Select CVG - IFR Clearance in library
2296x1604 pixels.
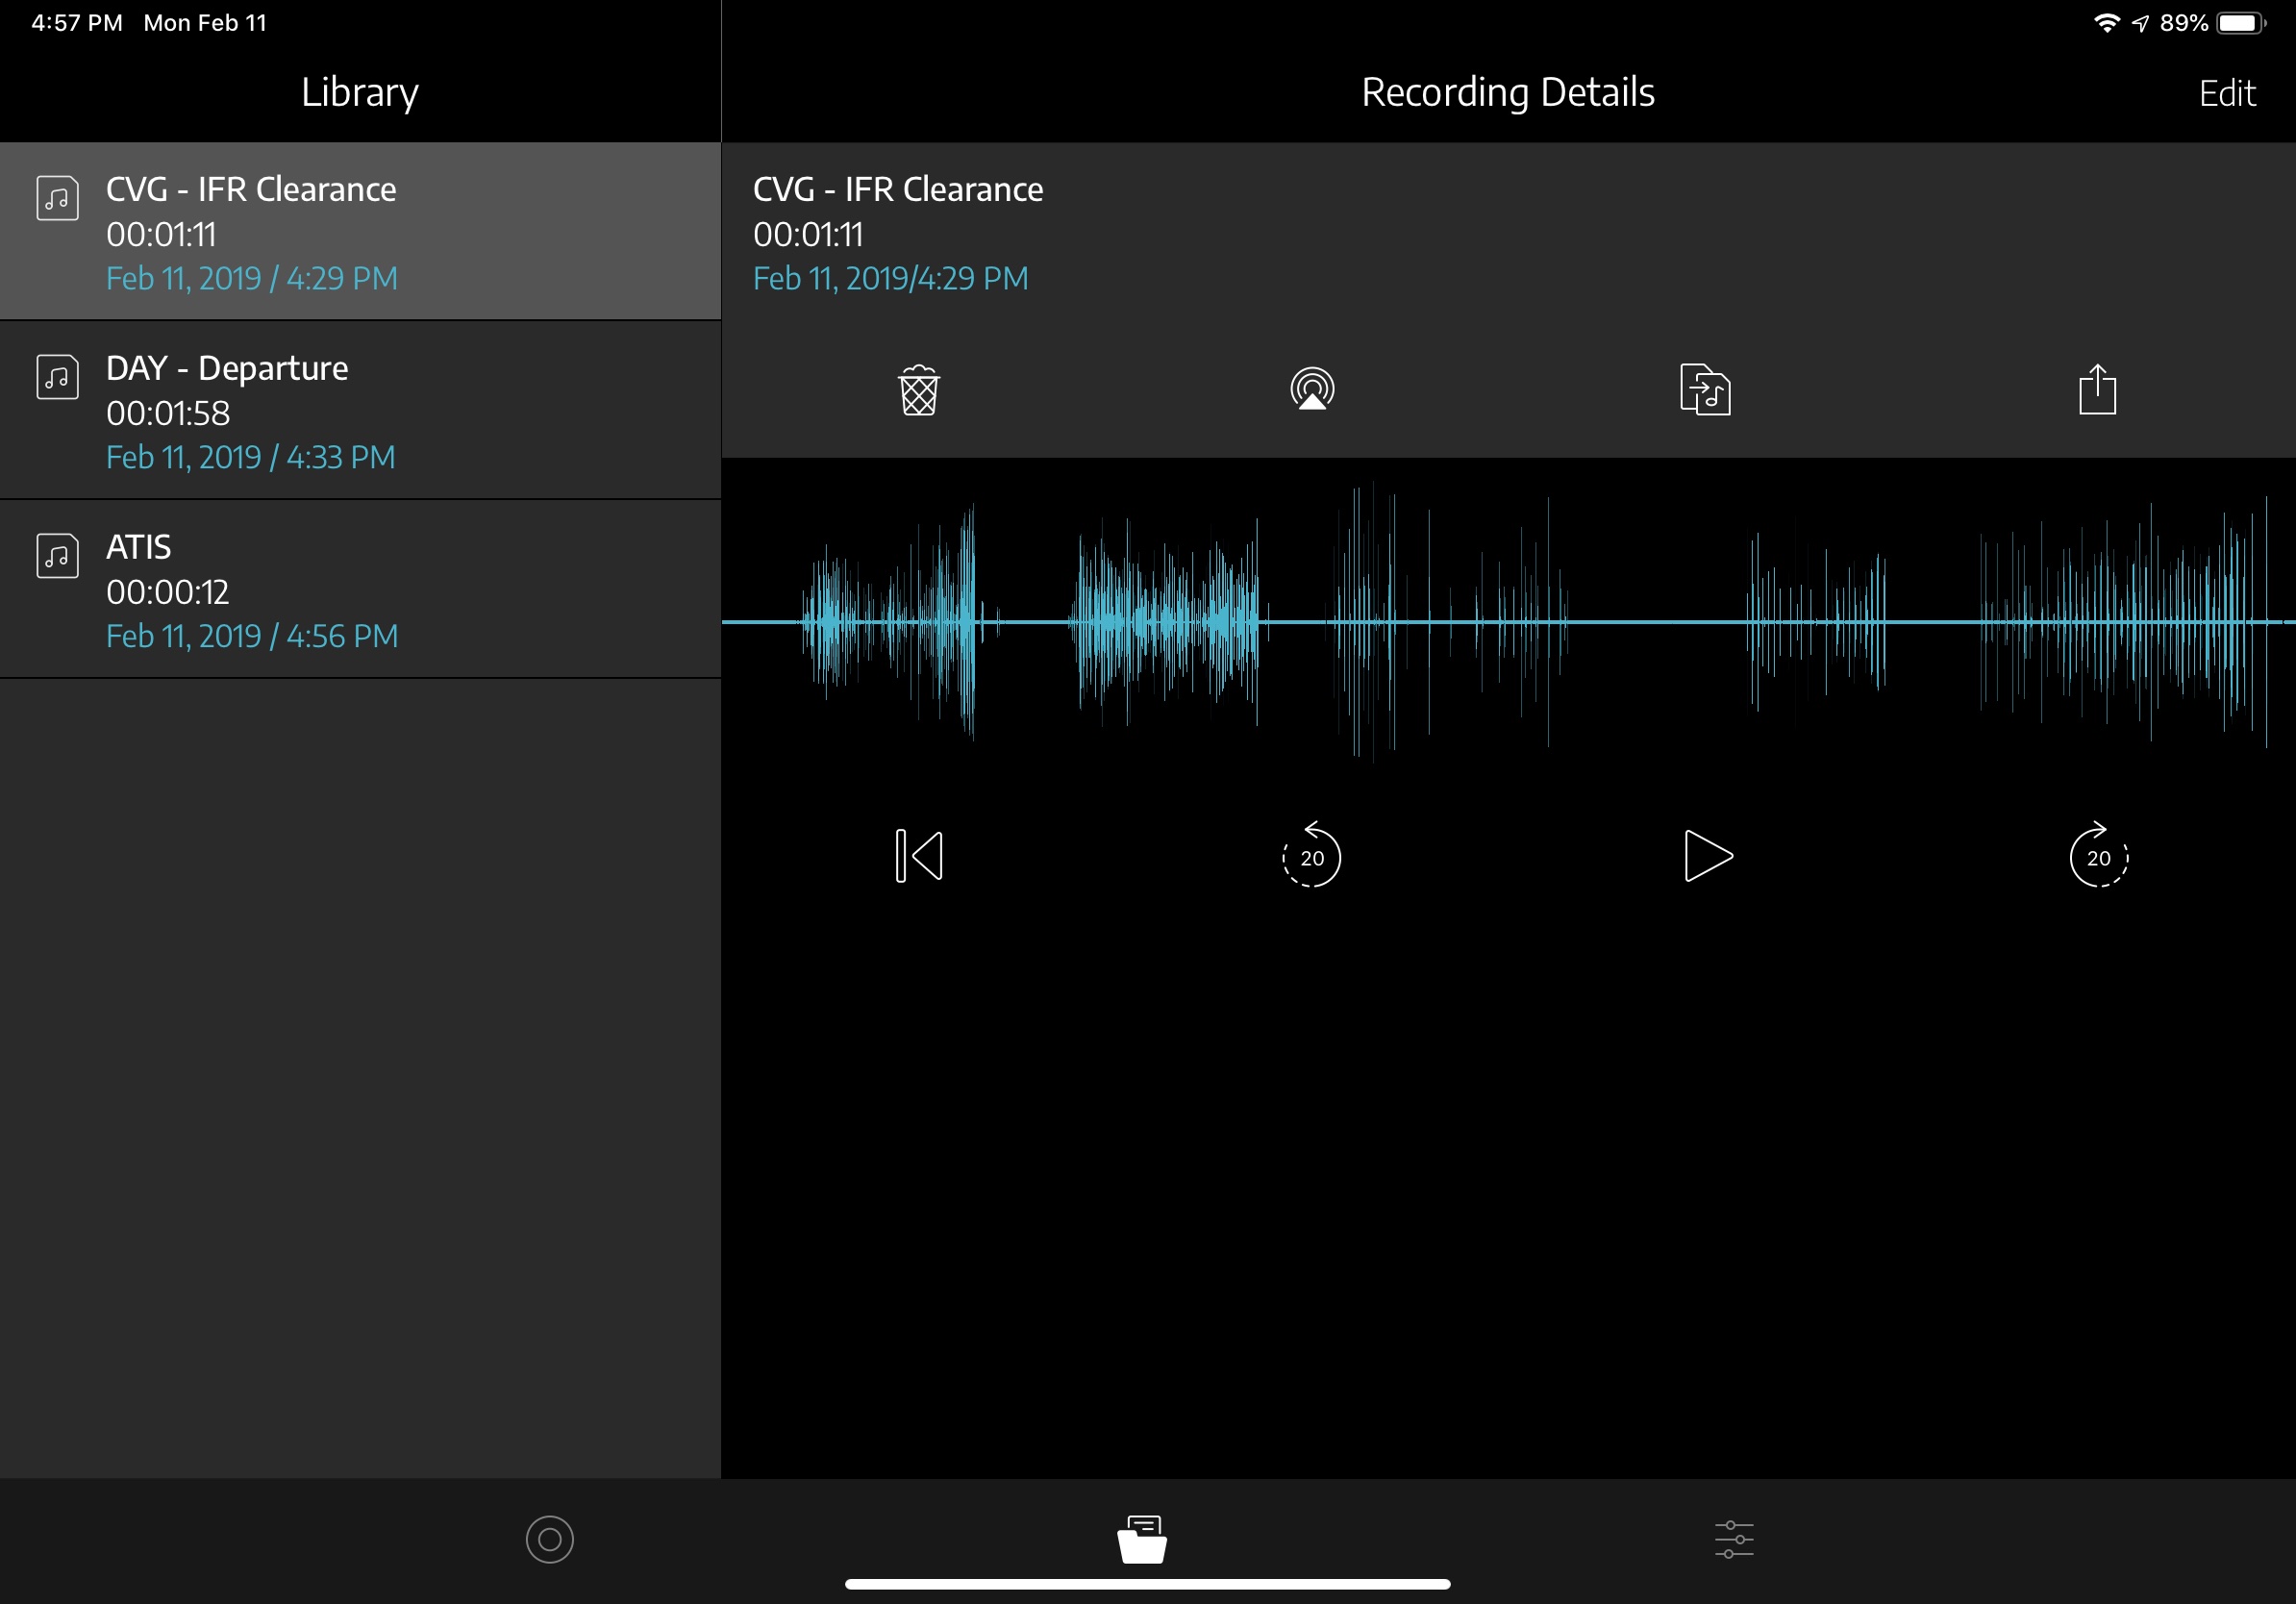(x=360, y=232)
